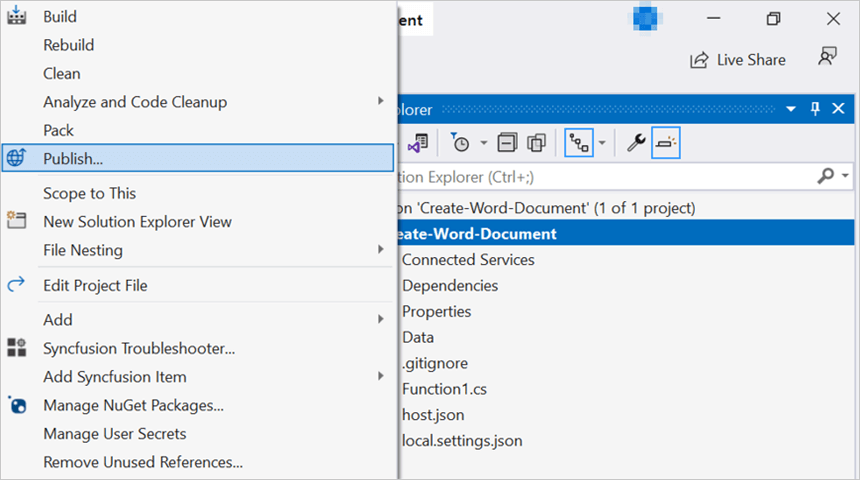Choose Pack in the context menu
The image size is (860, 480).
58,131
